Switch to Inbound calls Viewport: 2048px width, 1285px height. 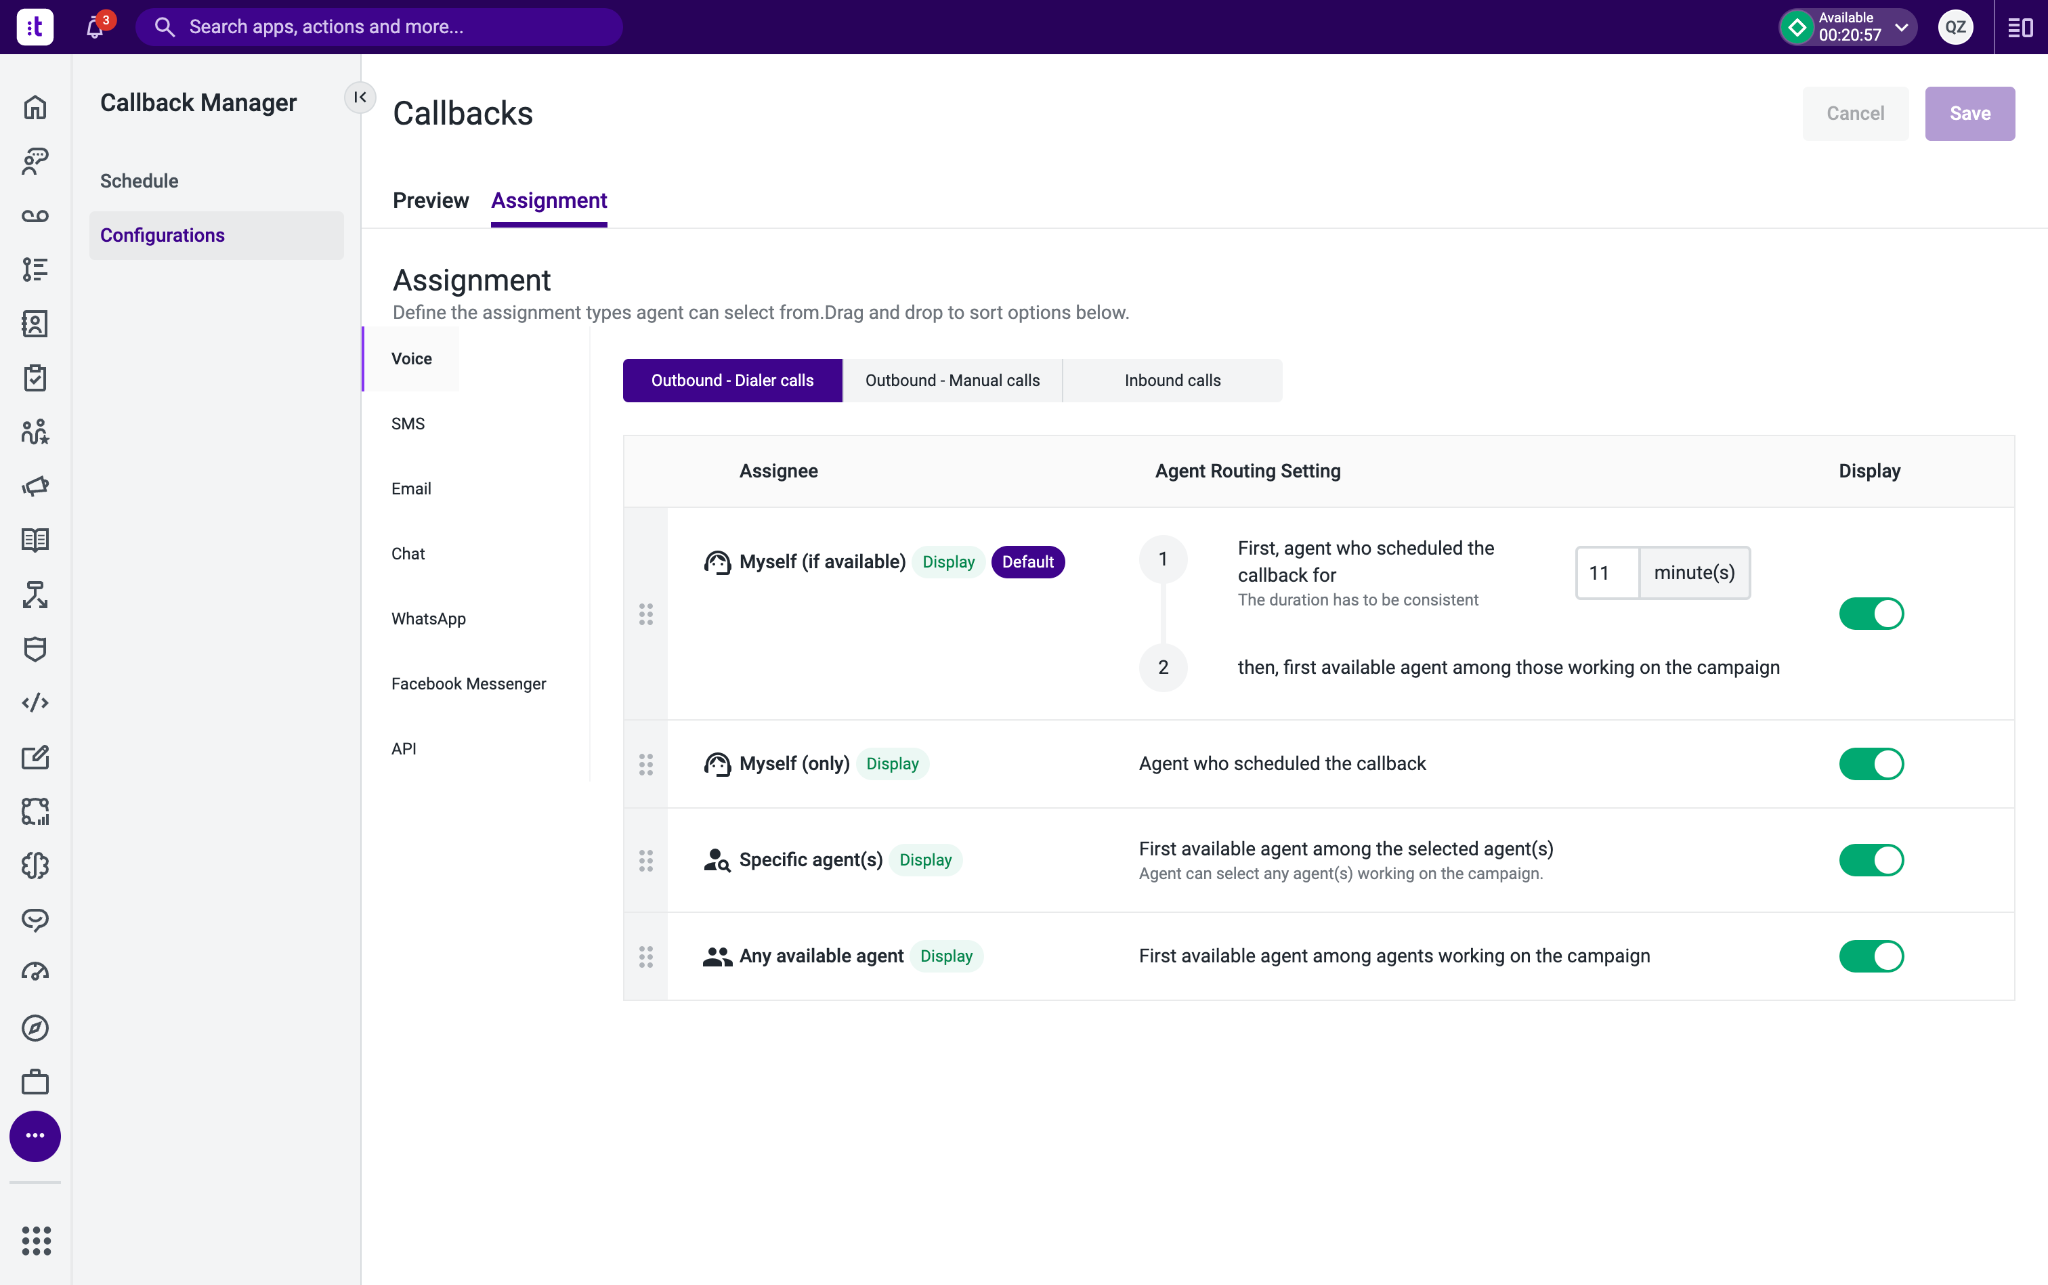1172,380
